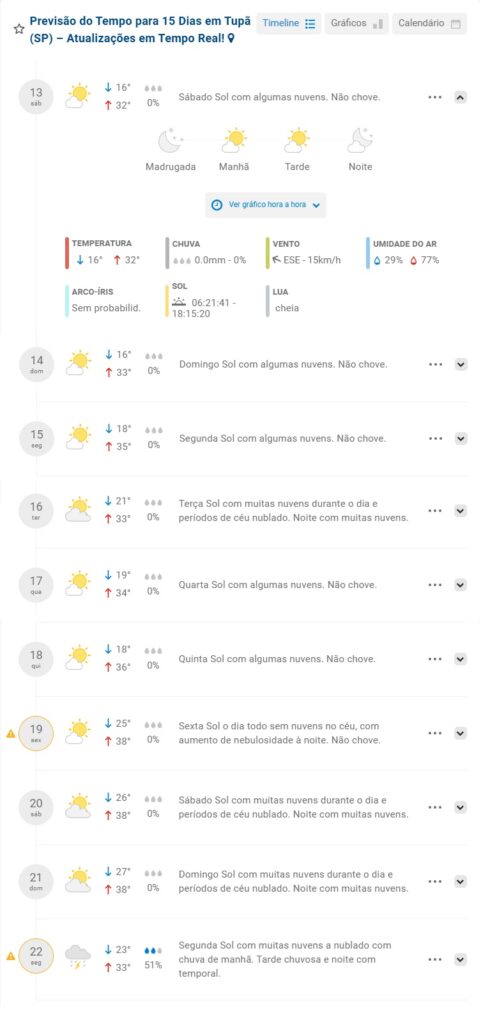
Task: Expand the Sunday 14 forecast row
Action: coord(460,364)
